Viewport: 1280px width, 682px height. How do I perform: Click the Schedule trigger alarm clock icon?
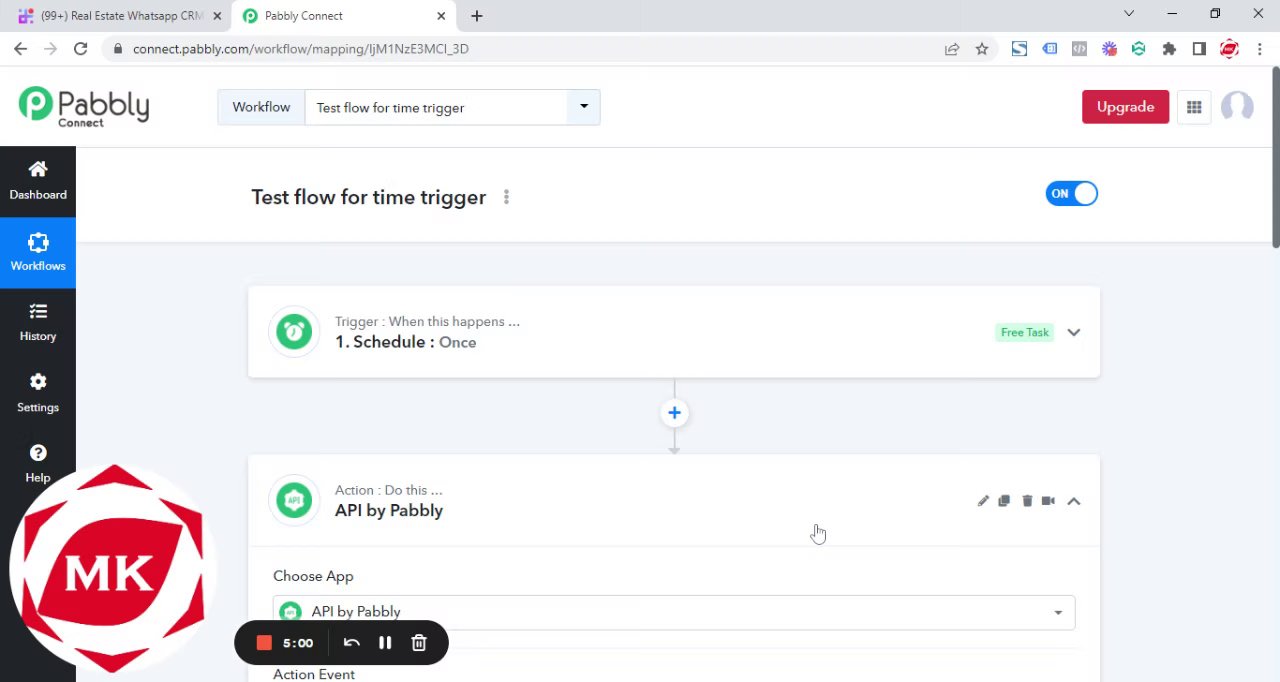[x=294, y=332]
